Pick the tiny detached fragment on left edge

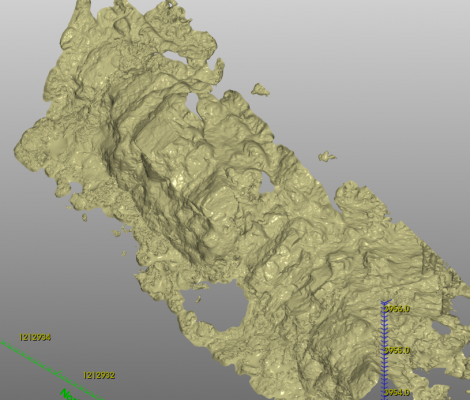[x=85, y=218]
